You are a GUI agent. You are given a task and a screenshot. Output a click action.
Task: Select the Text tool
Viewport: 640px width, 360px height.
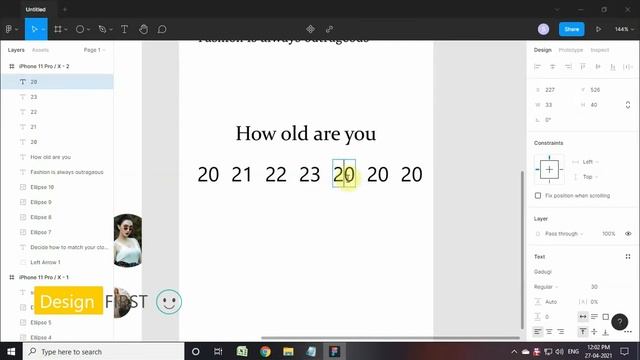point(124,29)
